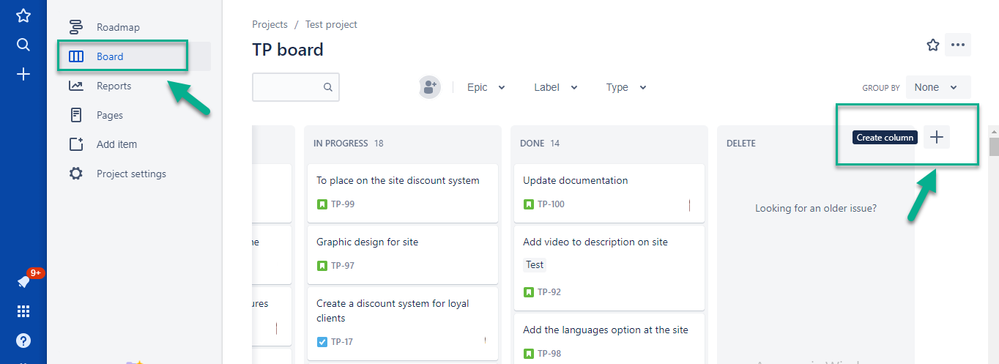Viewport: 999px width, 364px height.
Task: Expand the Label filter dropdown
Action: [556, 87]
